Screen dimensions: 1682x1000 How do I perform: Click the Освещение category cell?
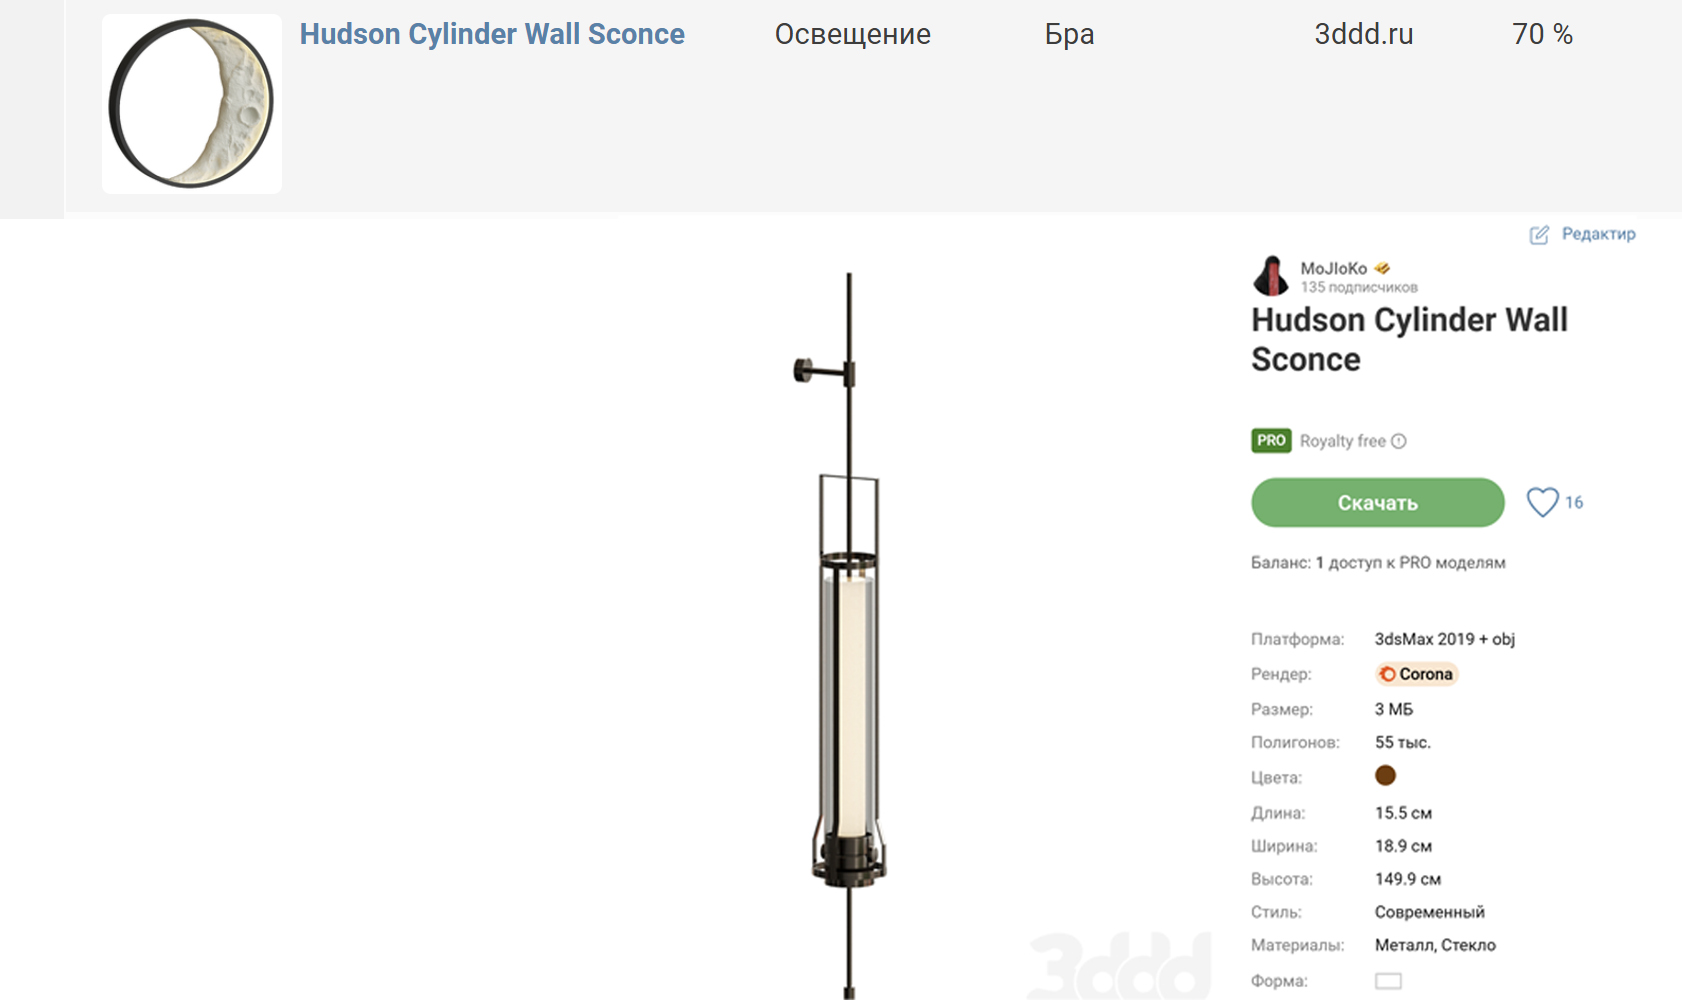point(852,34)
